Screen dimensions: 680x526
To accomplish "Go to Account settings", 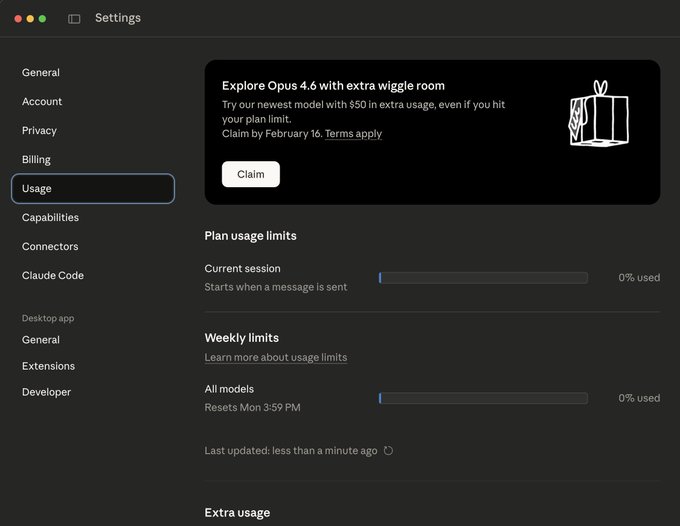I will coord(42,102).
